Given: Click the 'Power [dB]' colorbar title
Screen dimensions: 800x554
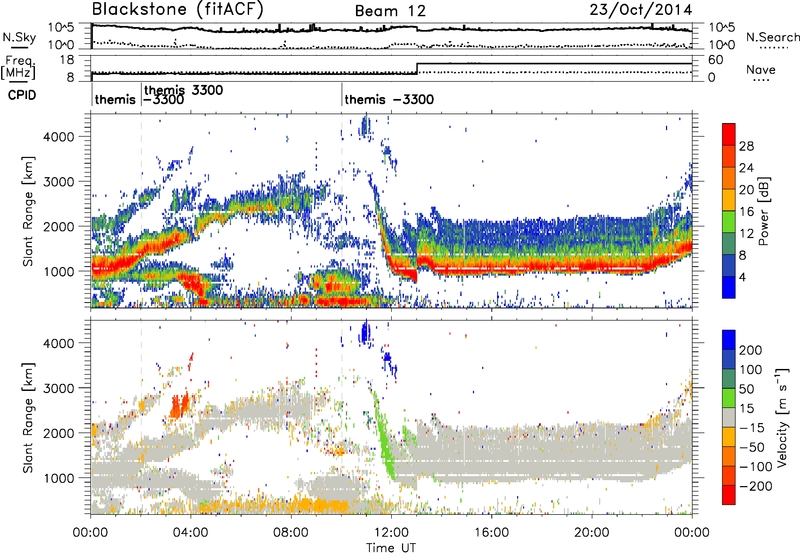Looking at the screenshot, I should 763,211.
